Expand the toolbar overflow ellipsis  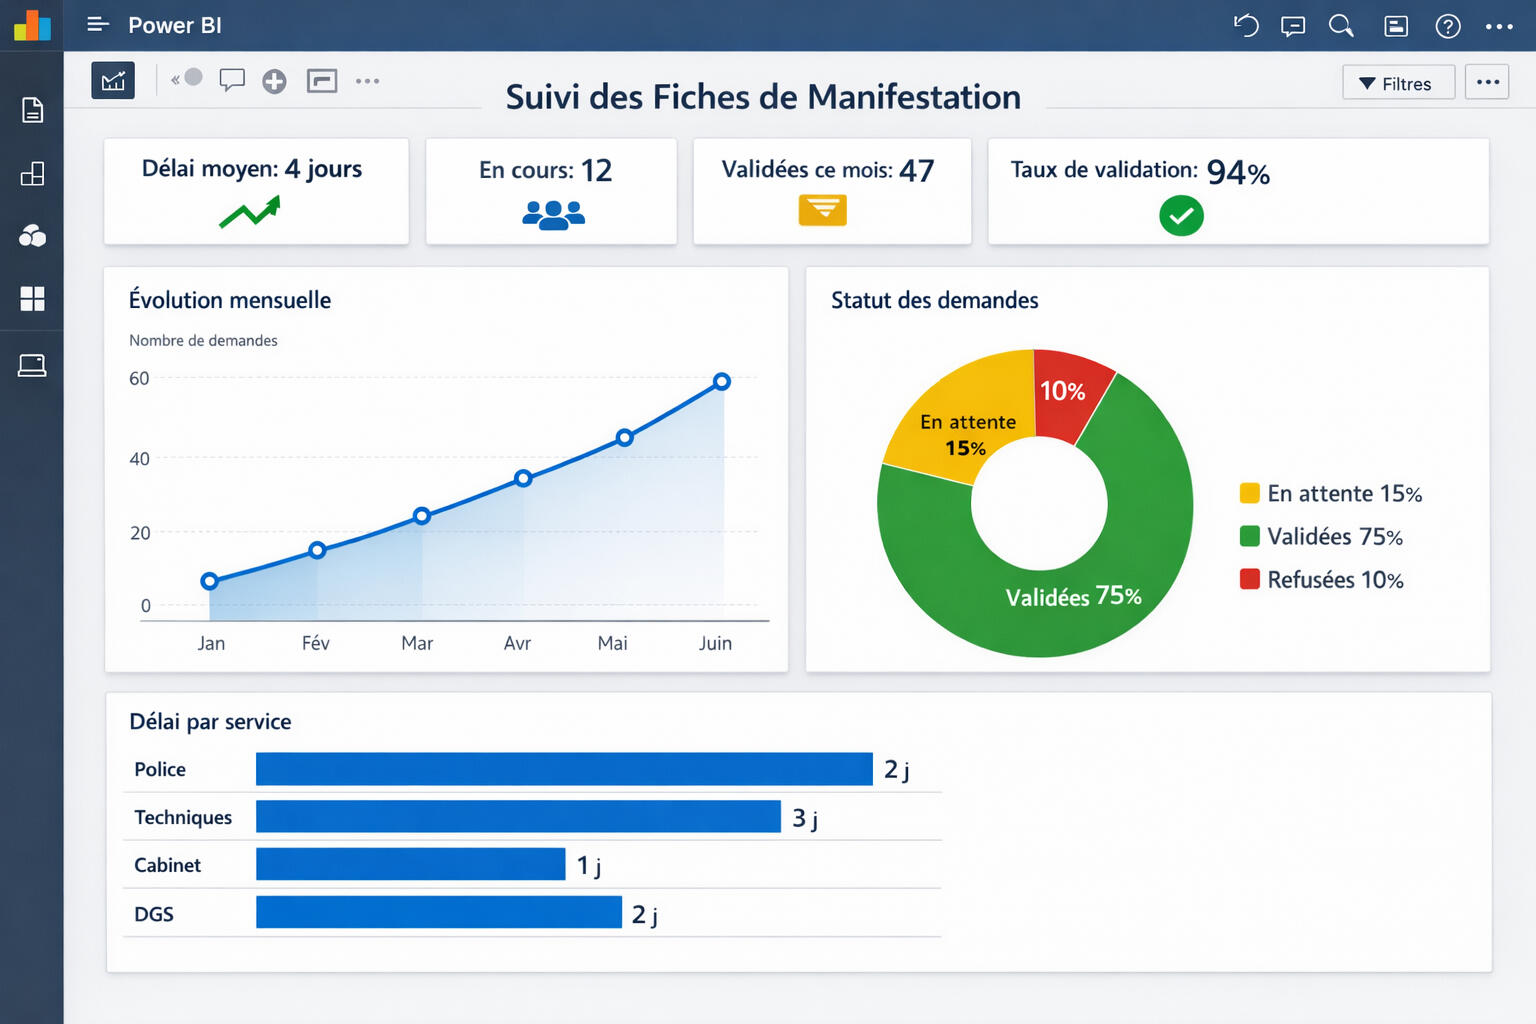pos(367,81)
